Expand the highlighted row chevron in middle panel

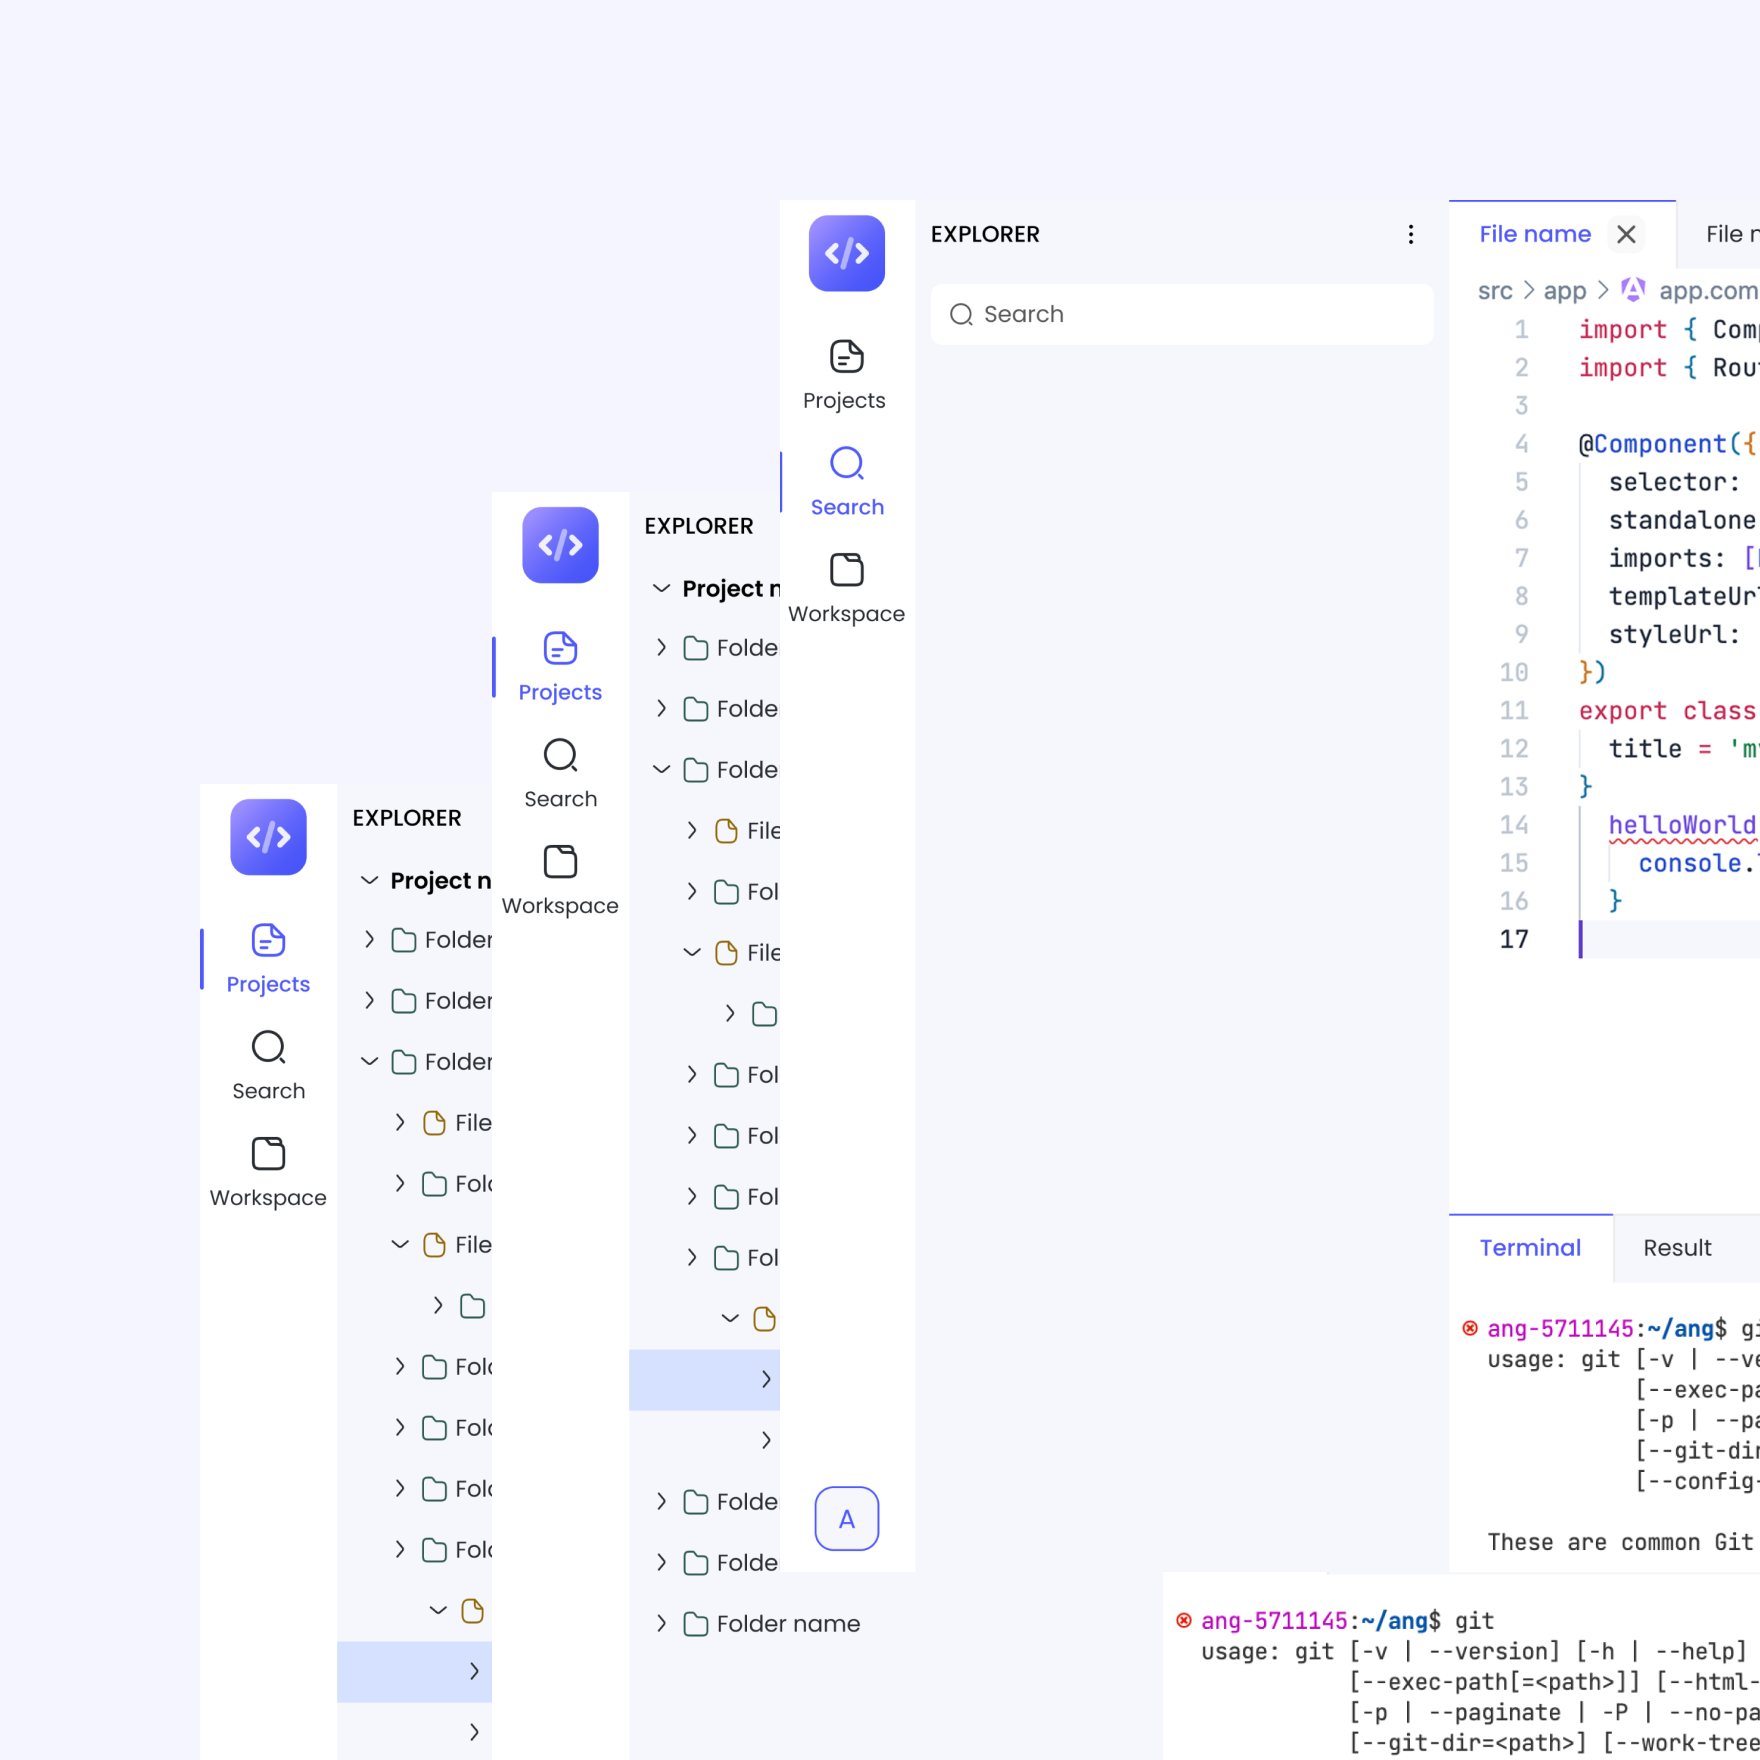tap(766, 1379)
